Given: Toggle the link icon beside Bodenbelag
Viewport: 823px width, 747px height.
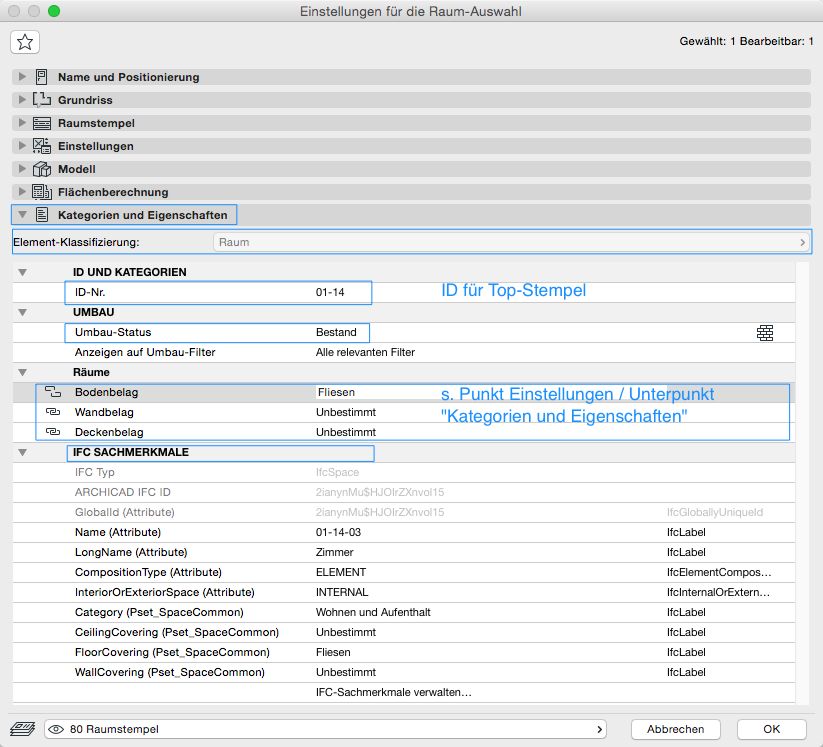Looking at the screenshot, I should point(53,392).
